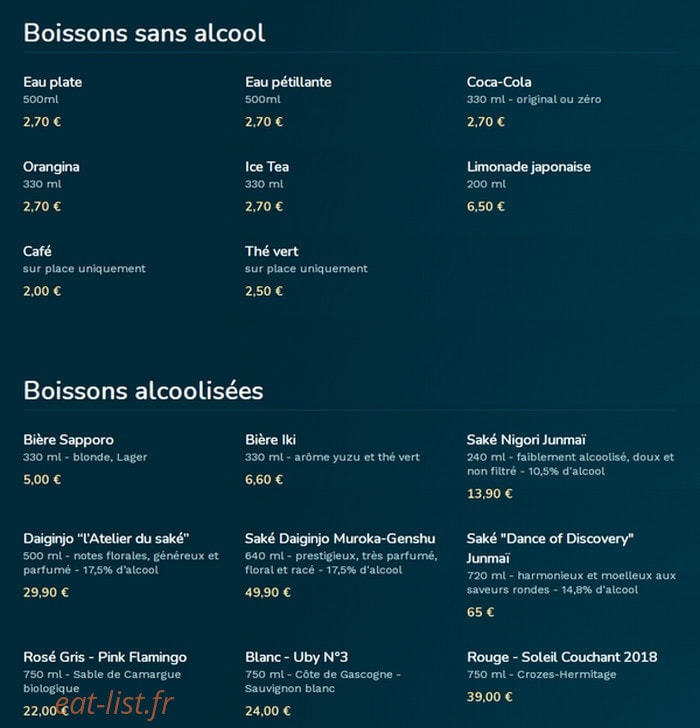The width and height of the screenshot is (700, 728).
Task: Select Bière Sapporo
Action: coord(68,440)
